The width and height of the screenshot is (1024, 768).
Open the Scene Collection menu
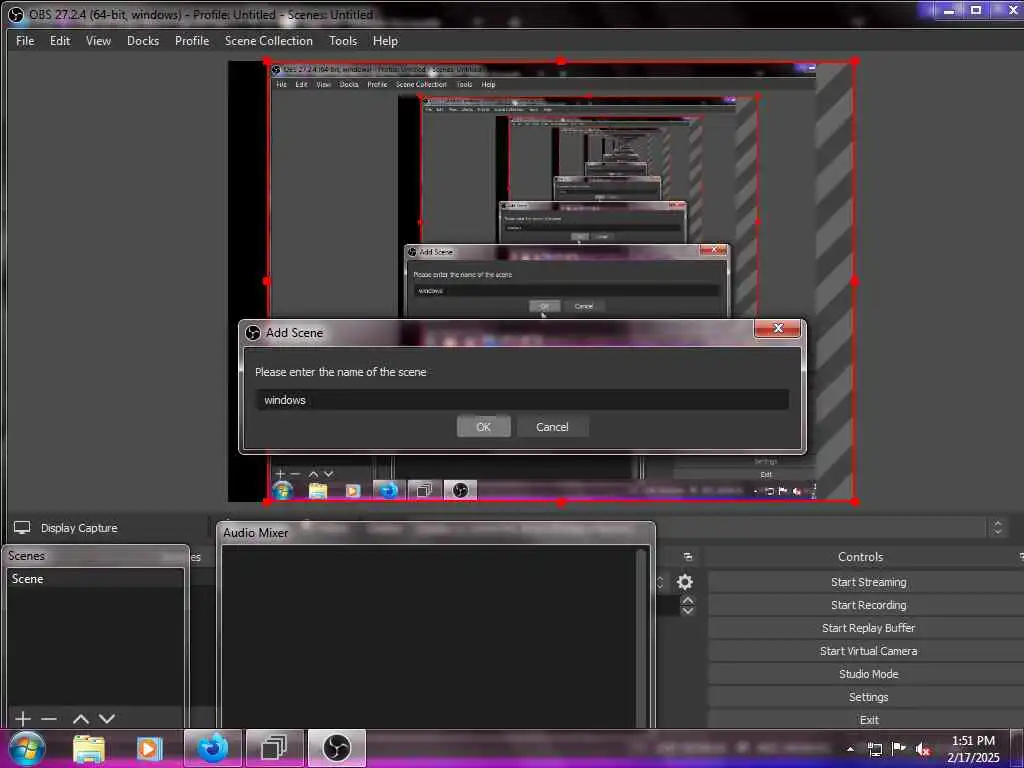tap(268, 40)
